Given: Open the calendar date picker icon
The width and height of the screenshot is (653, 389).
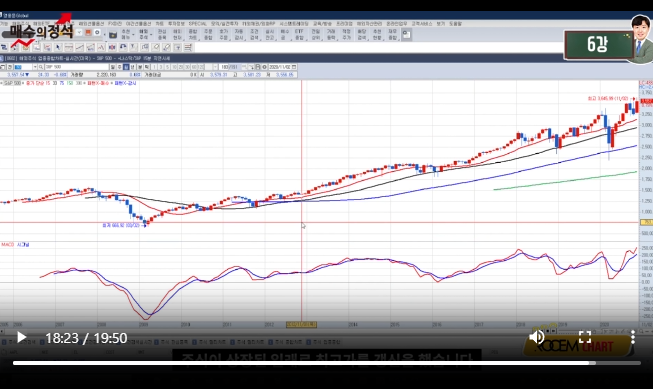Looking at the screenshot, I should [294, 67].
